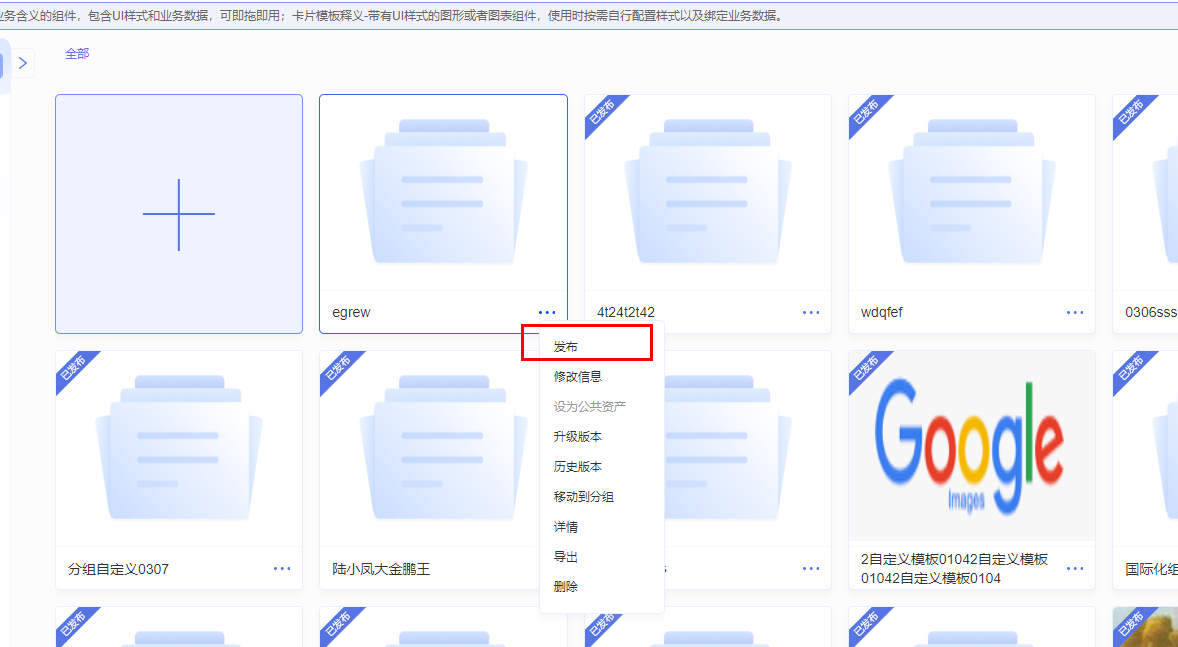This screenshot has width=1178, height=647.
Task: Switch to the 全部 category
Action: [77, 53]
